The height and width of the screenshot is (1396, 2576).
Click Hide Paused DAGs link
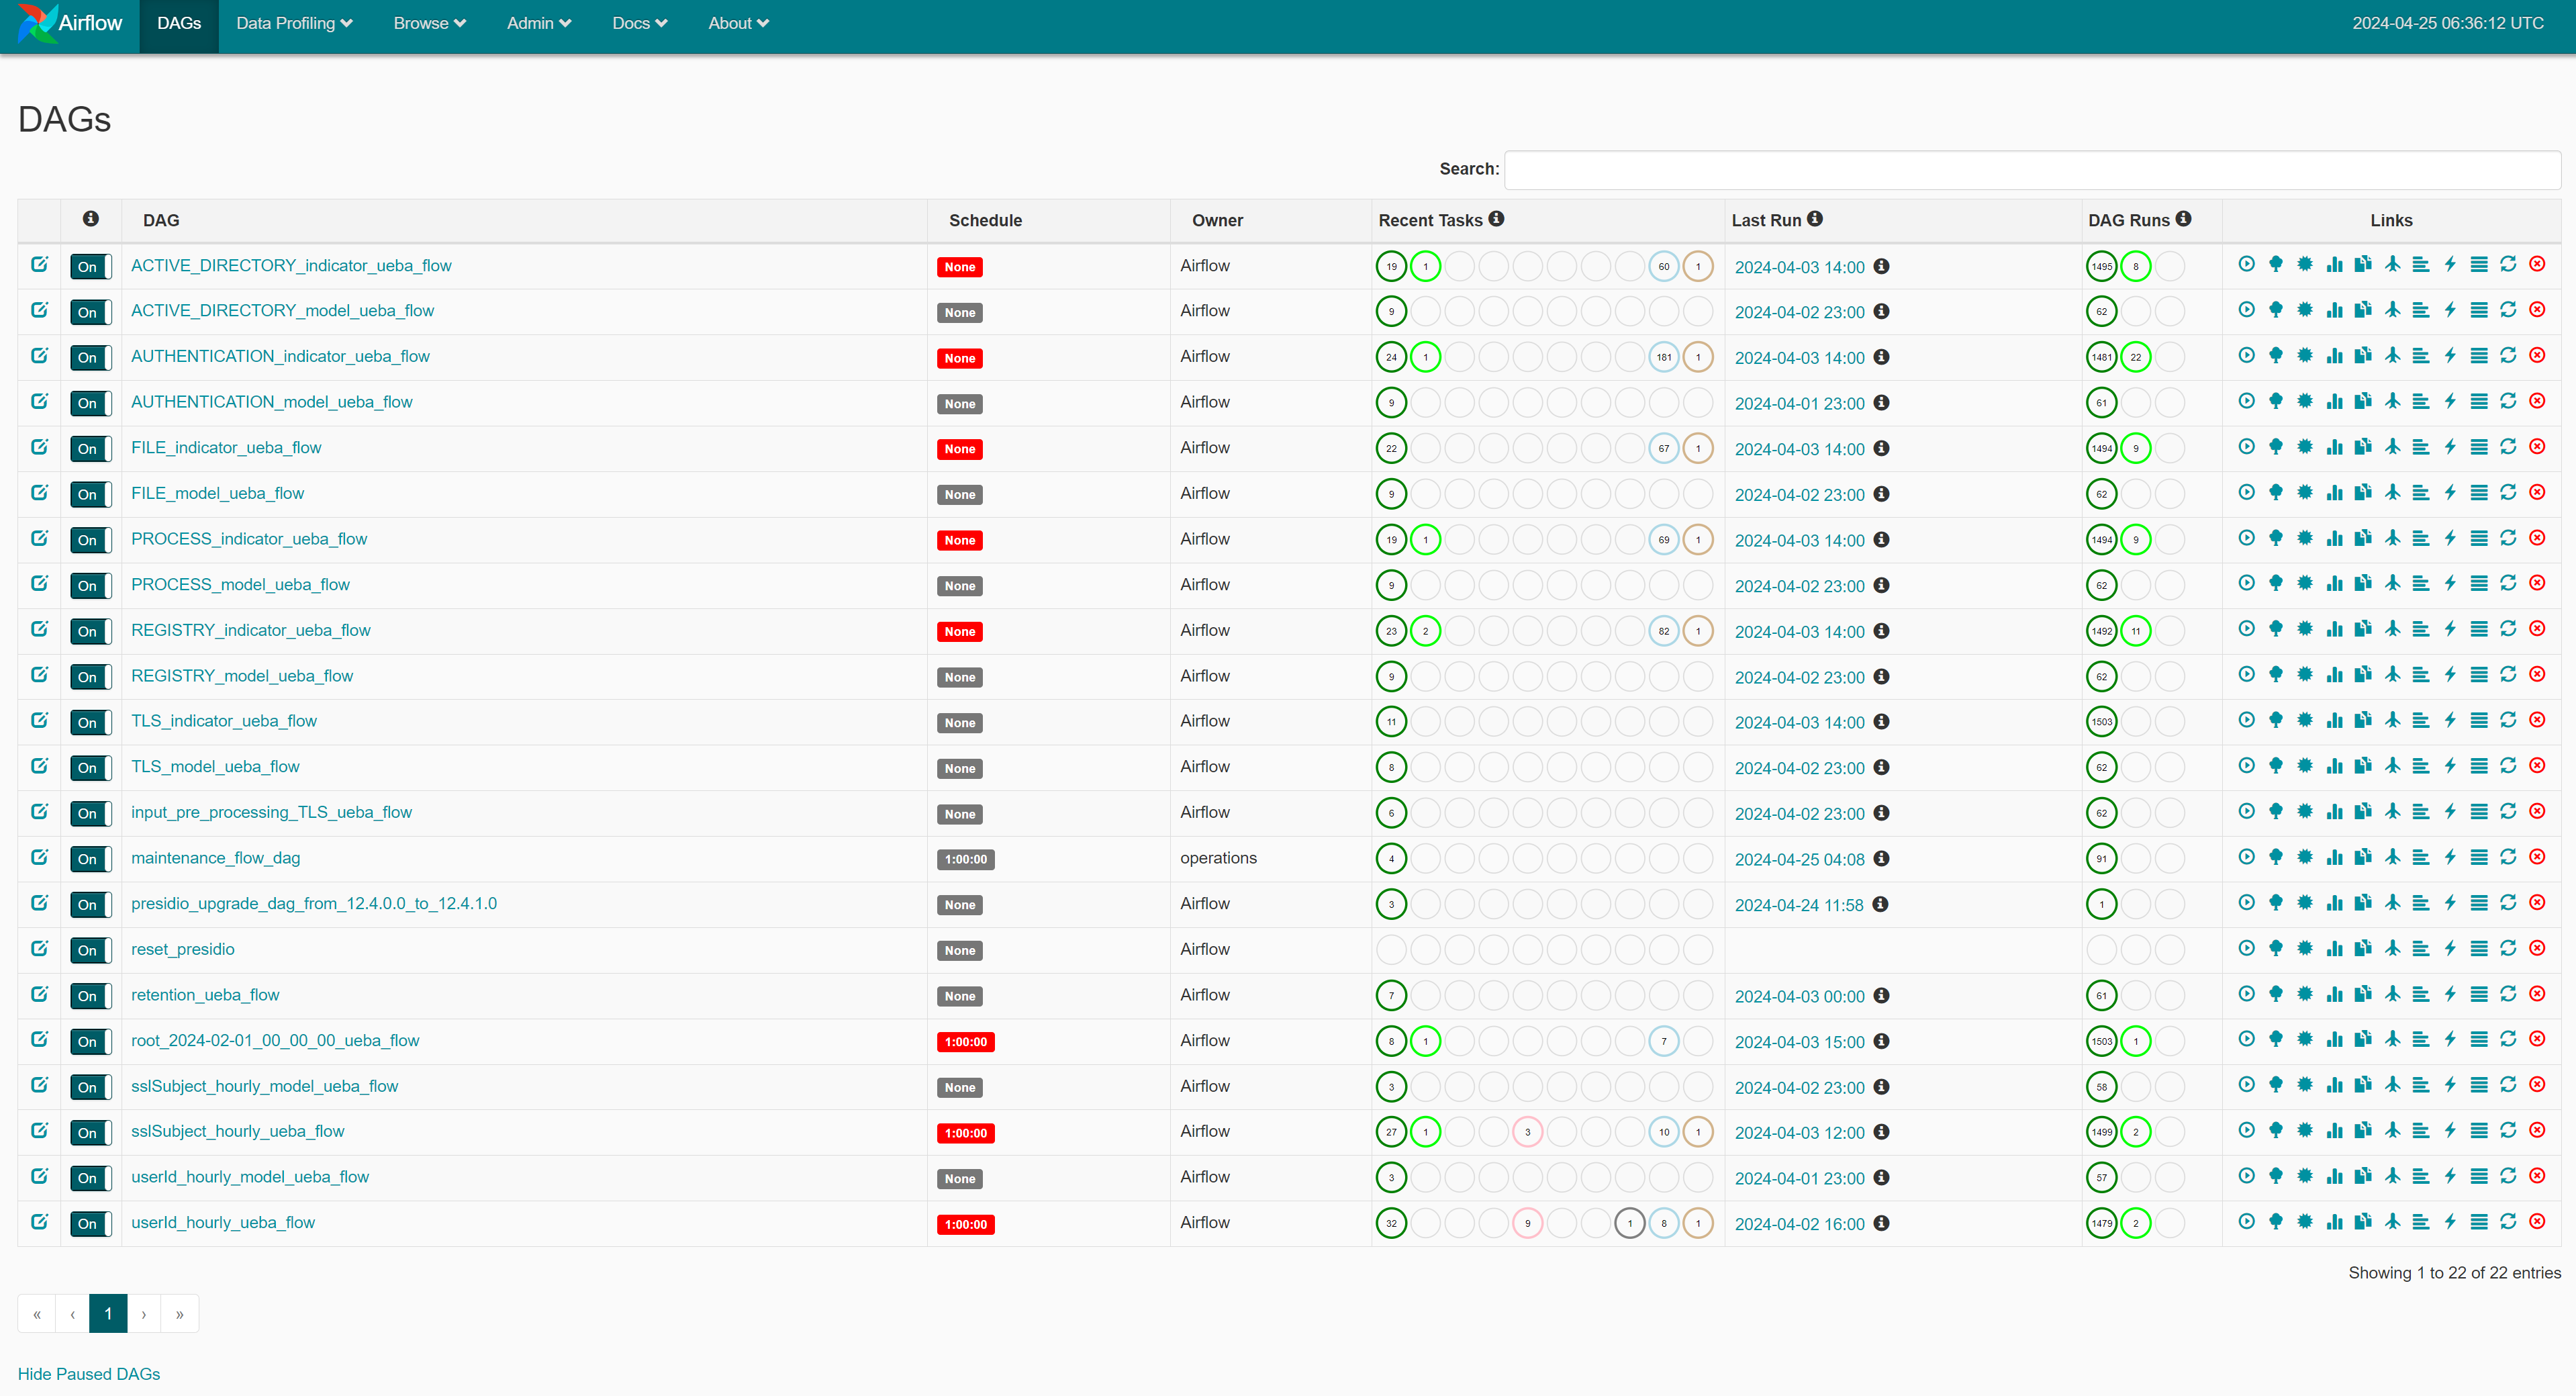89,1373
